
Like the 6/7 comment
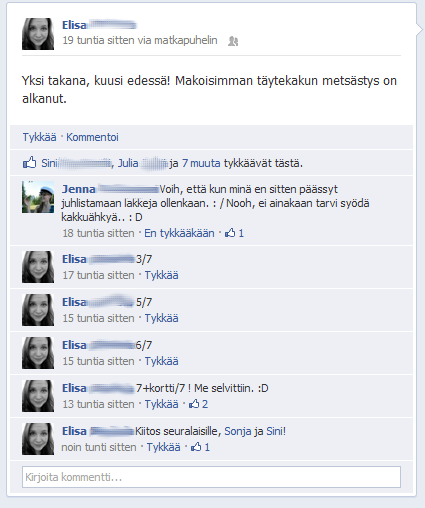pyautogui.click(x=161, y=361)
